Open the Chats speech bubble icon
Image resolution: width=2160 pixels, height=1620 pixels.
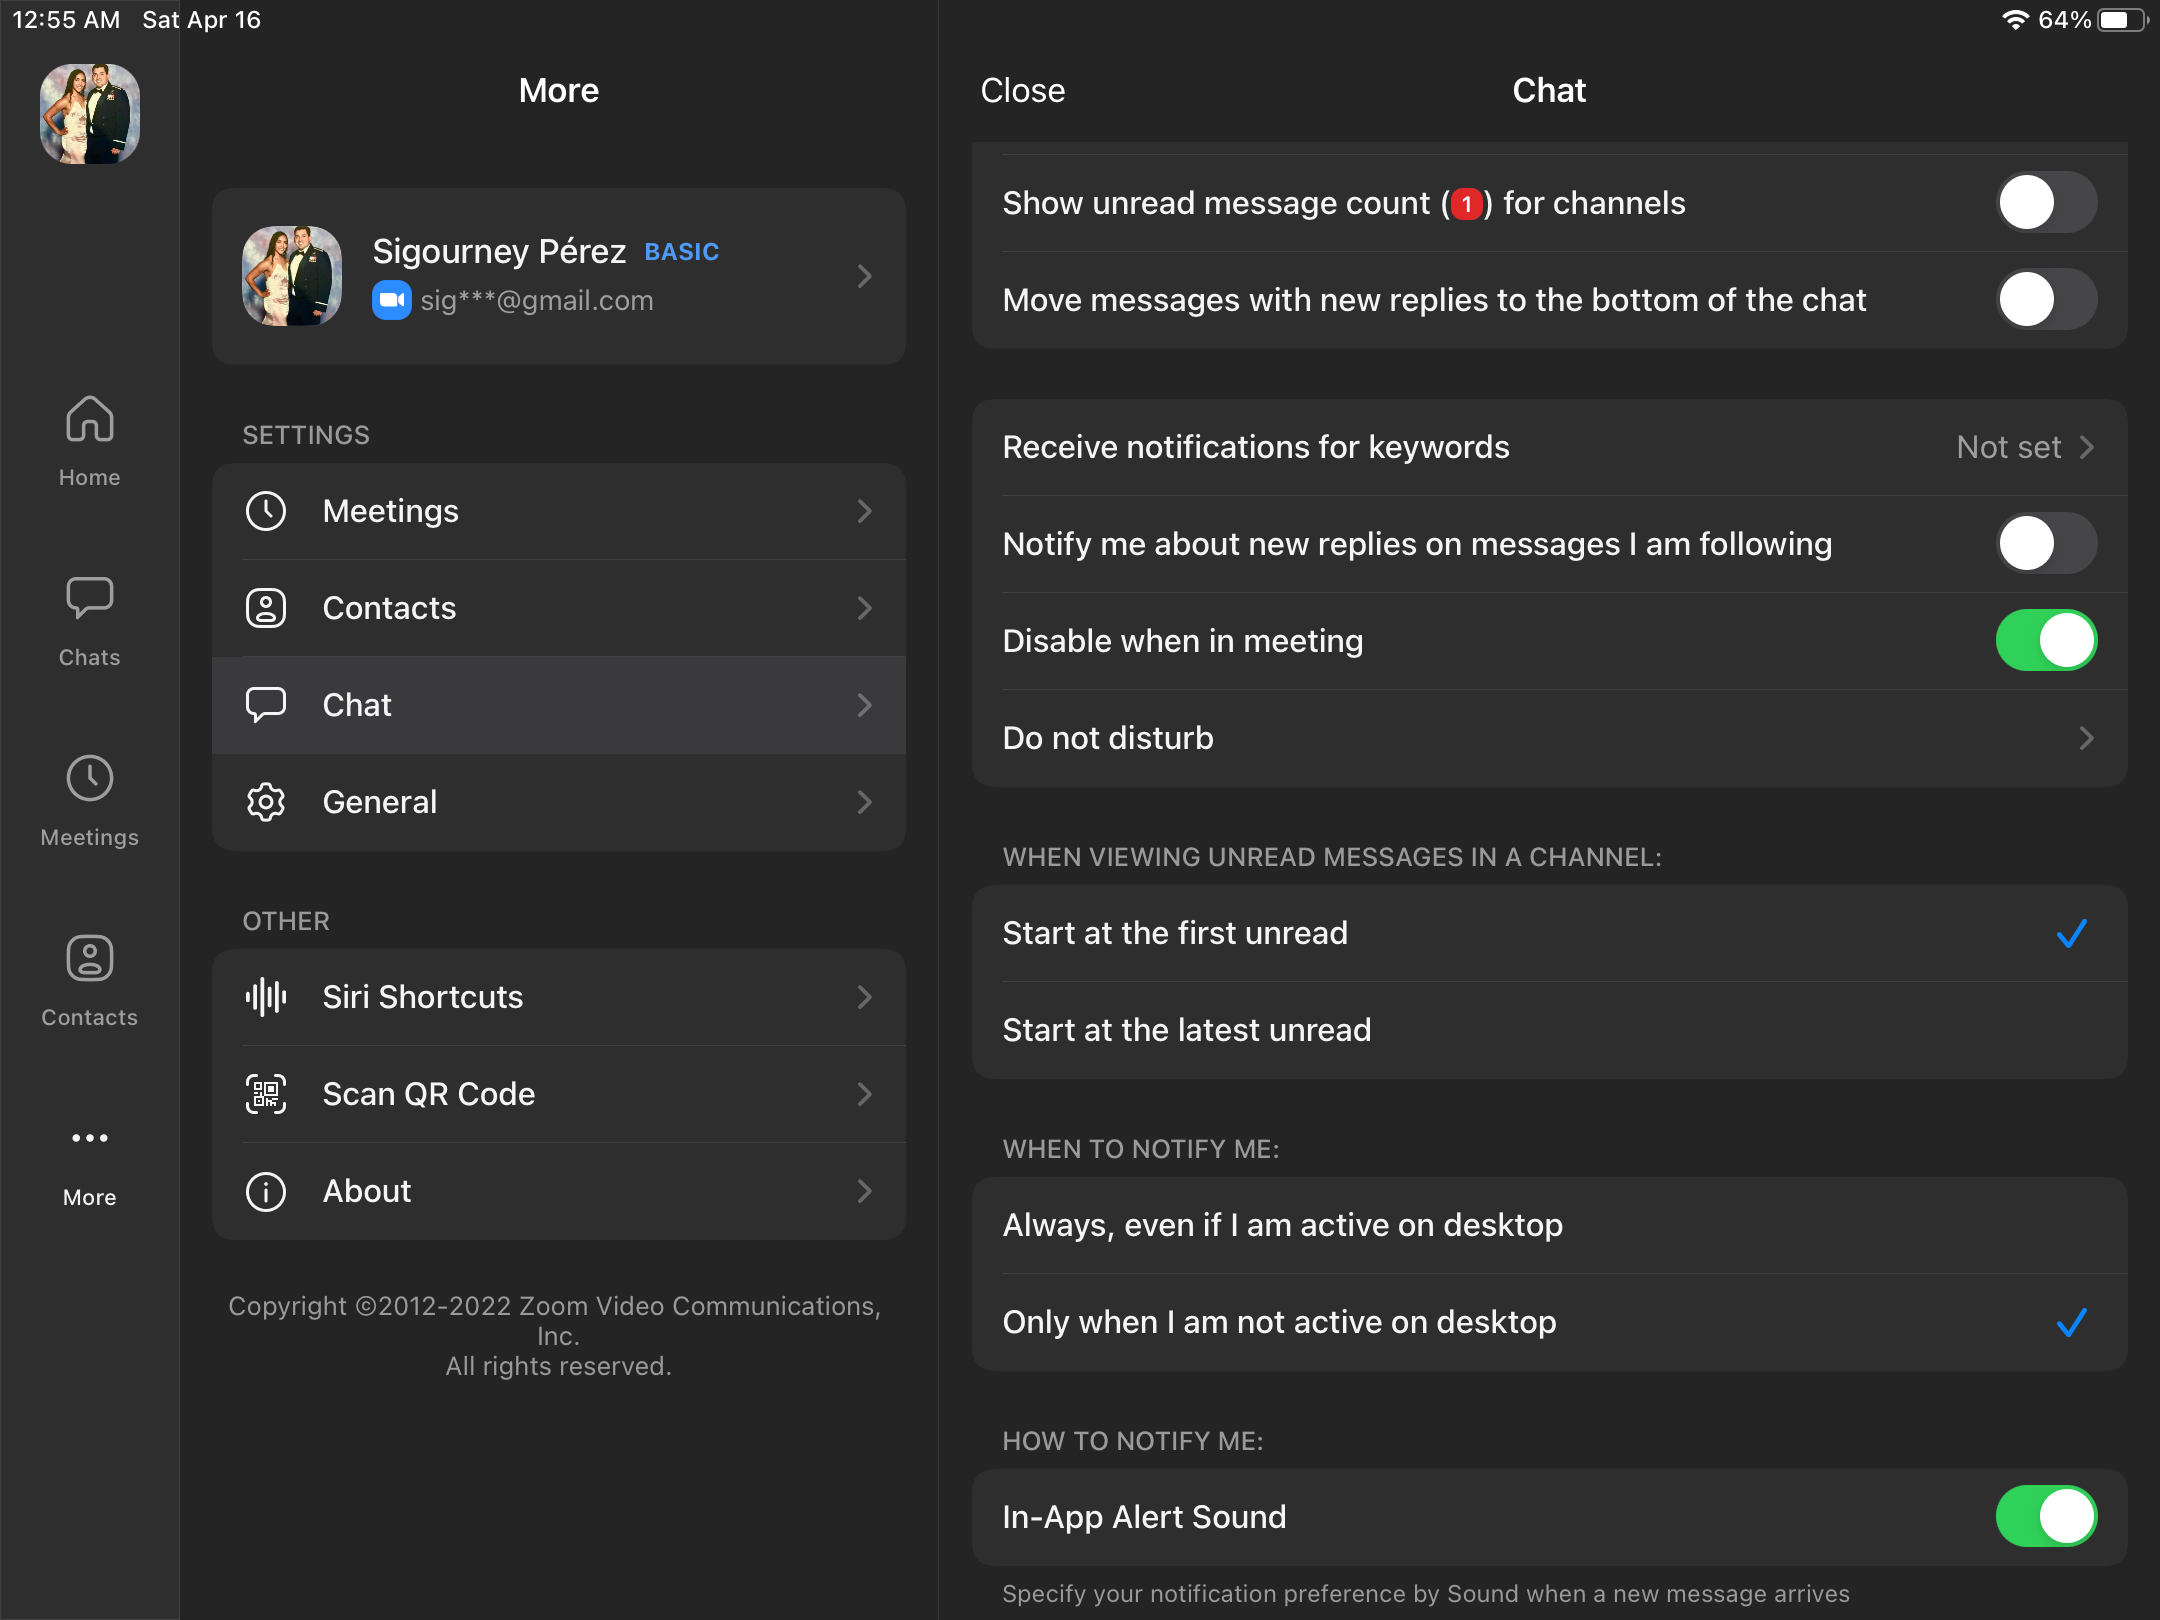click(90, 598)
